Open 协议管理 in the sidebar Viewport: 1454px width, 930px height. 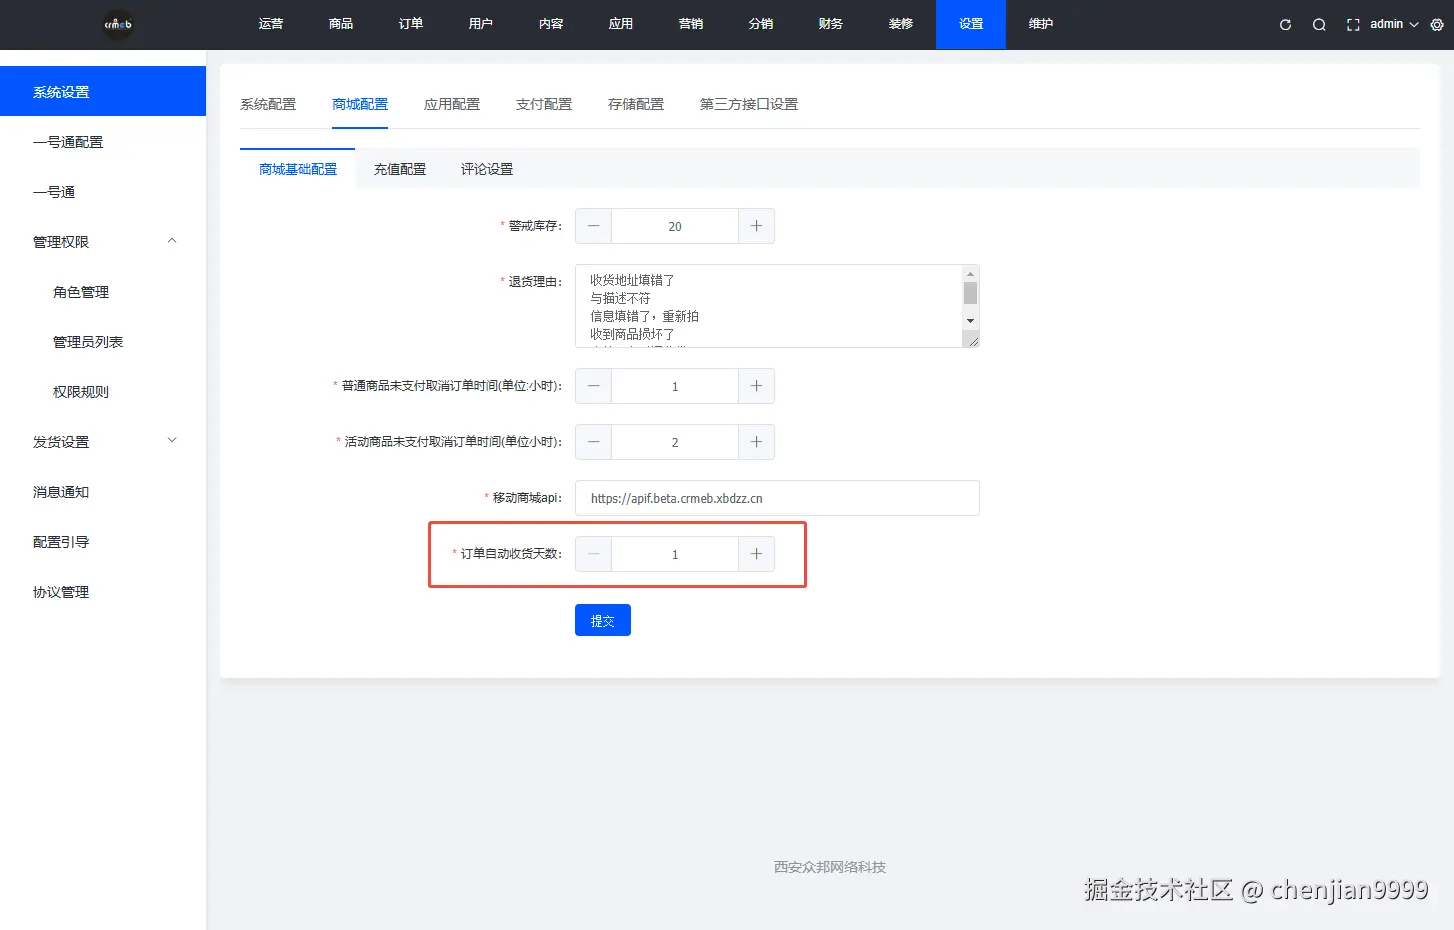pyautogui.click(x=103, y=591)
